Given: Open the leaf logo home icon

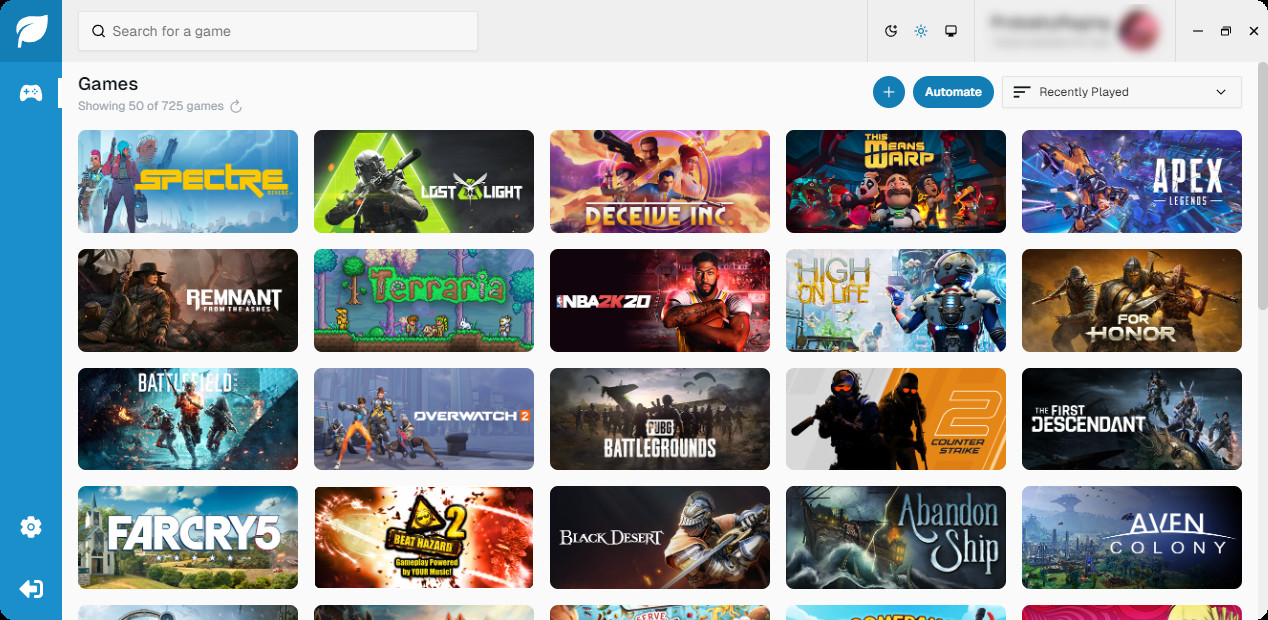Looking at the screenshot, I should tap(31, 31).
